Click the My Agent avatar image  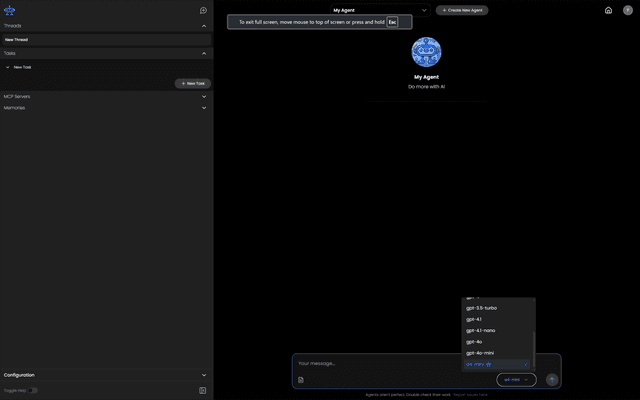point(426,52)
